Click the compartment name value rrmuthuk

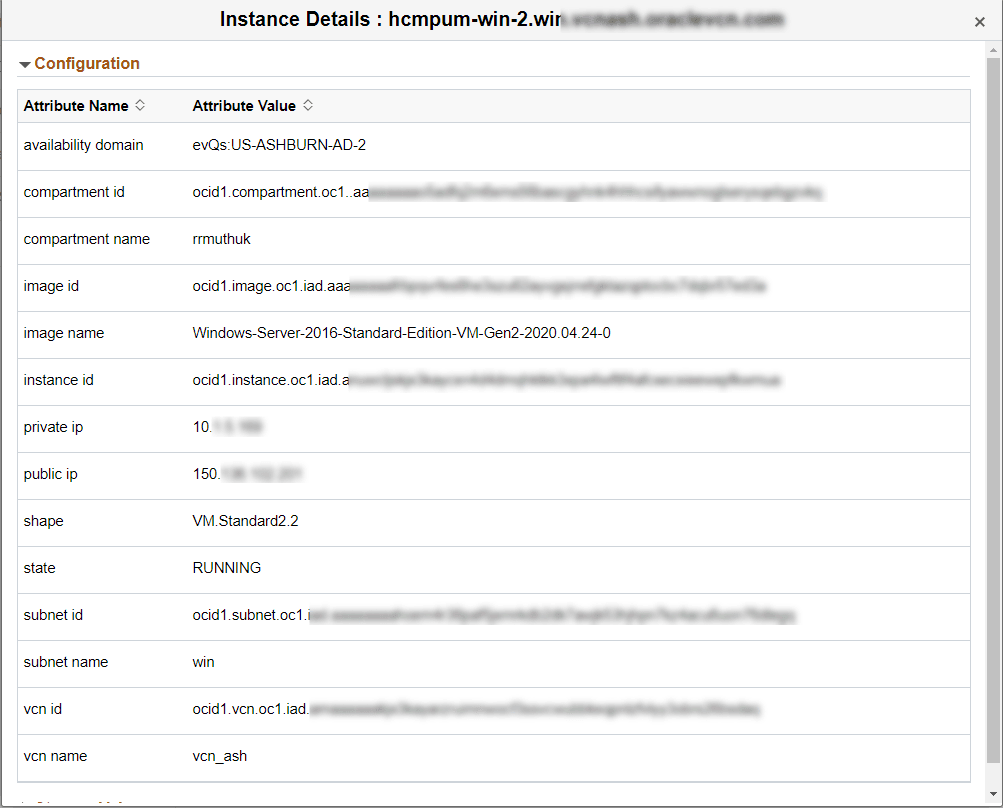(220, 239)
